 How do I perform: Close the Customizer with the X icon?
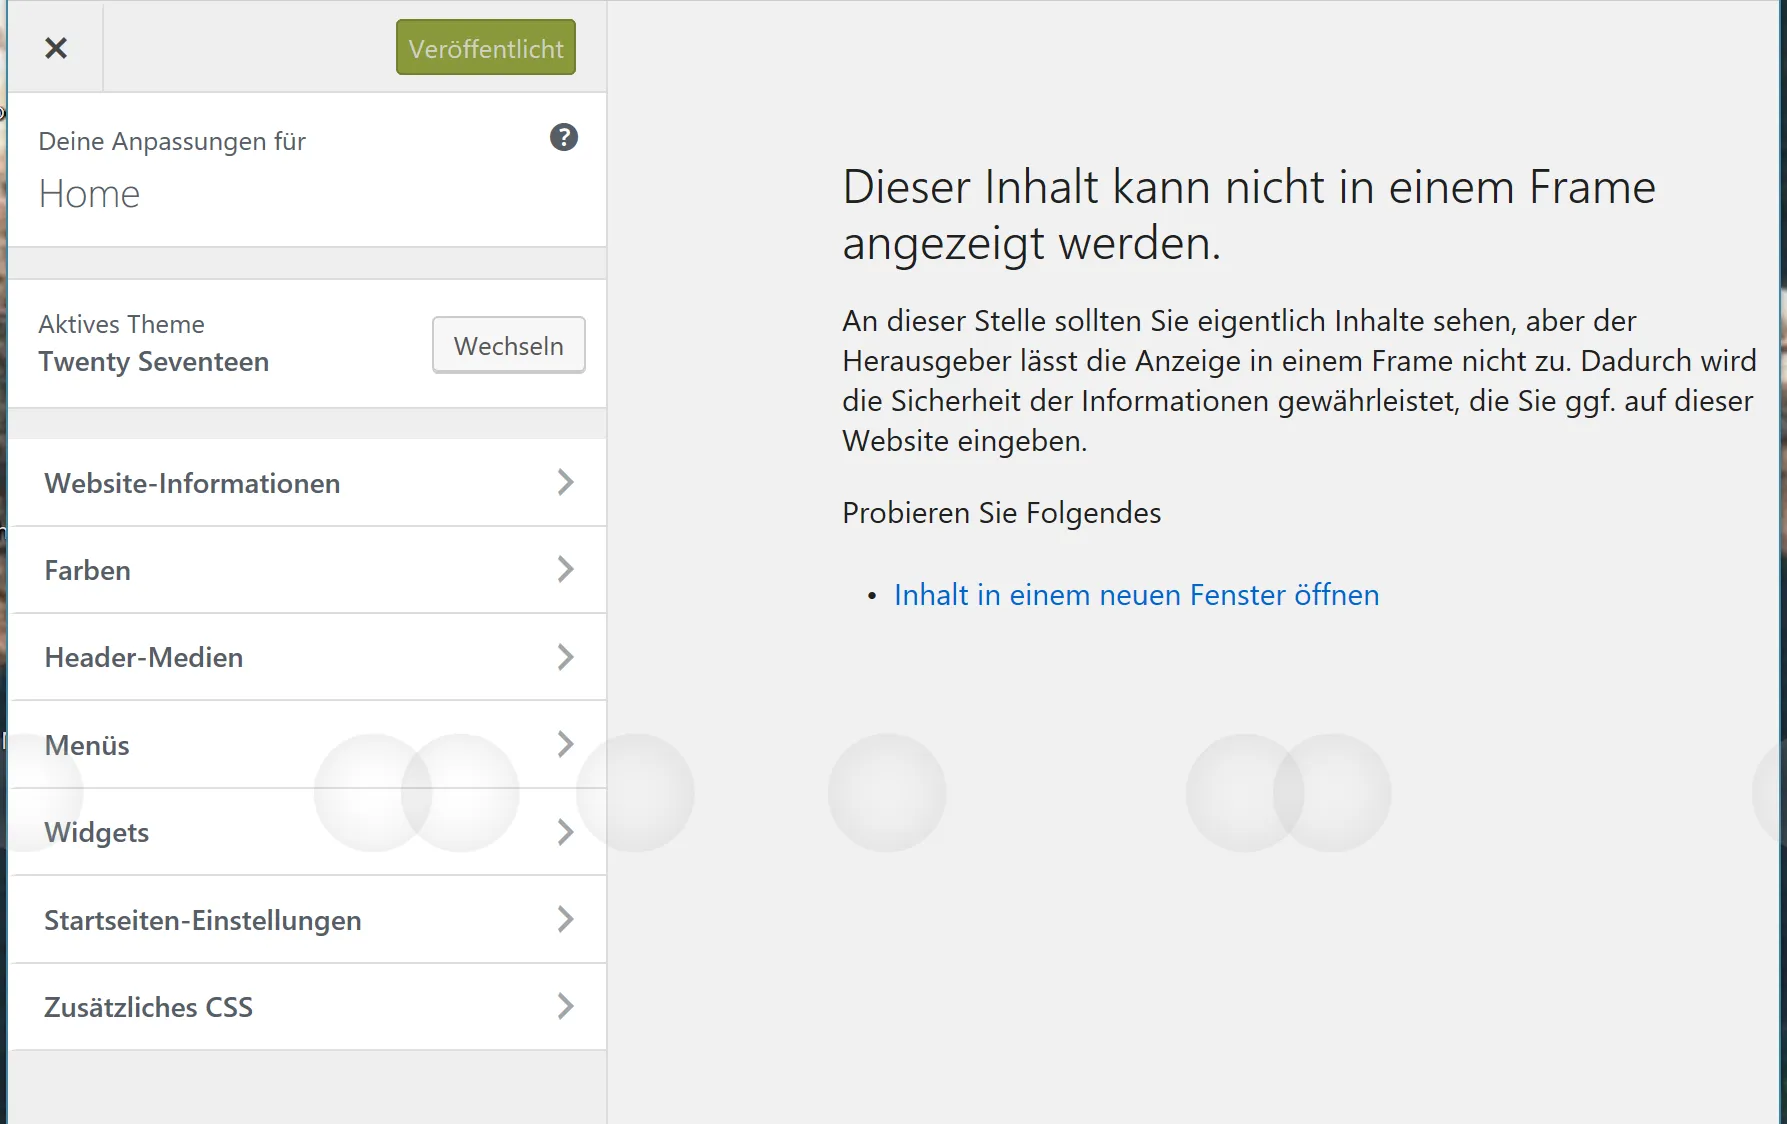pyautogui.click(x=56, y=48)
